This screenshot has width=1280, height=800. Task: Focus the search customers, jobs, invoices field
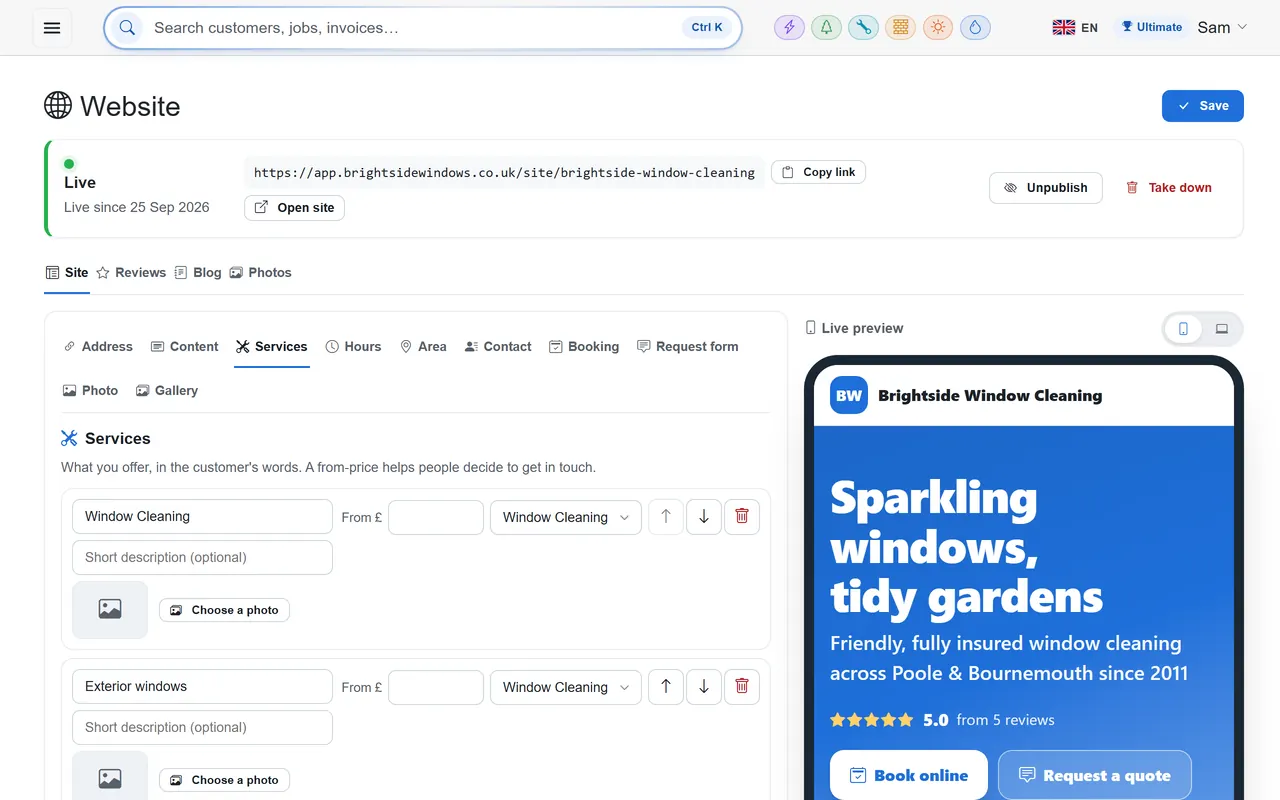(x=423, y=28)
